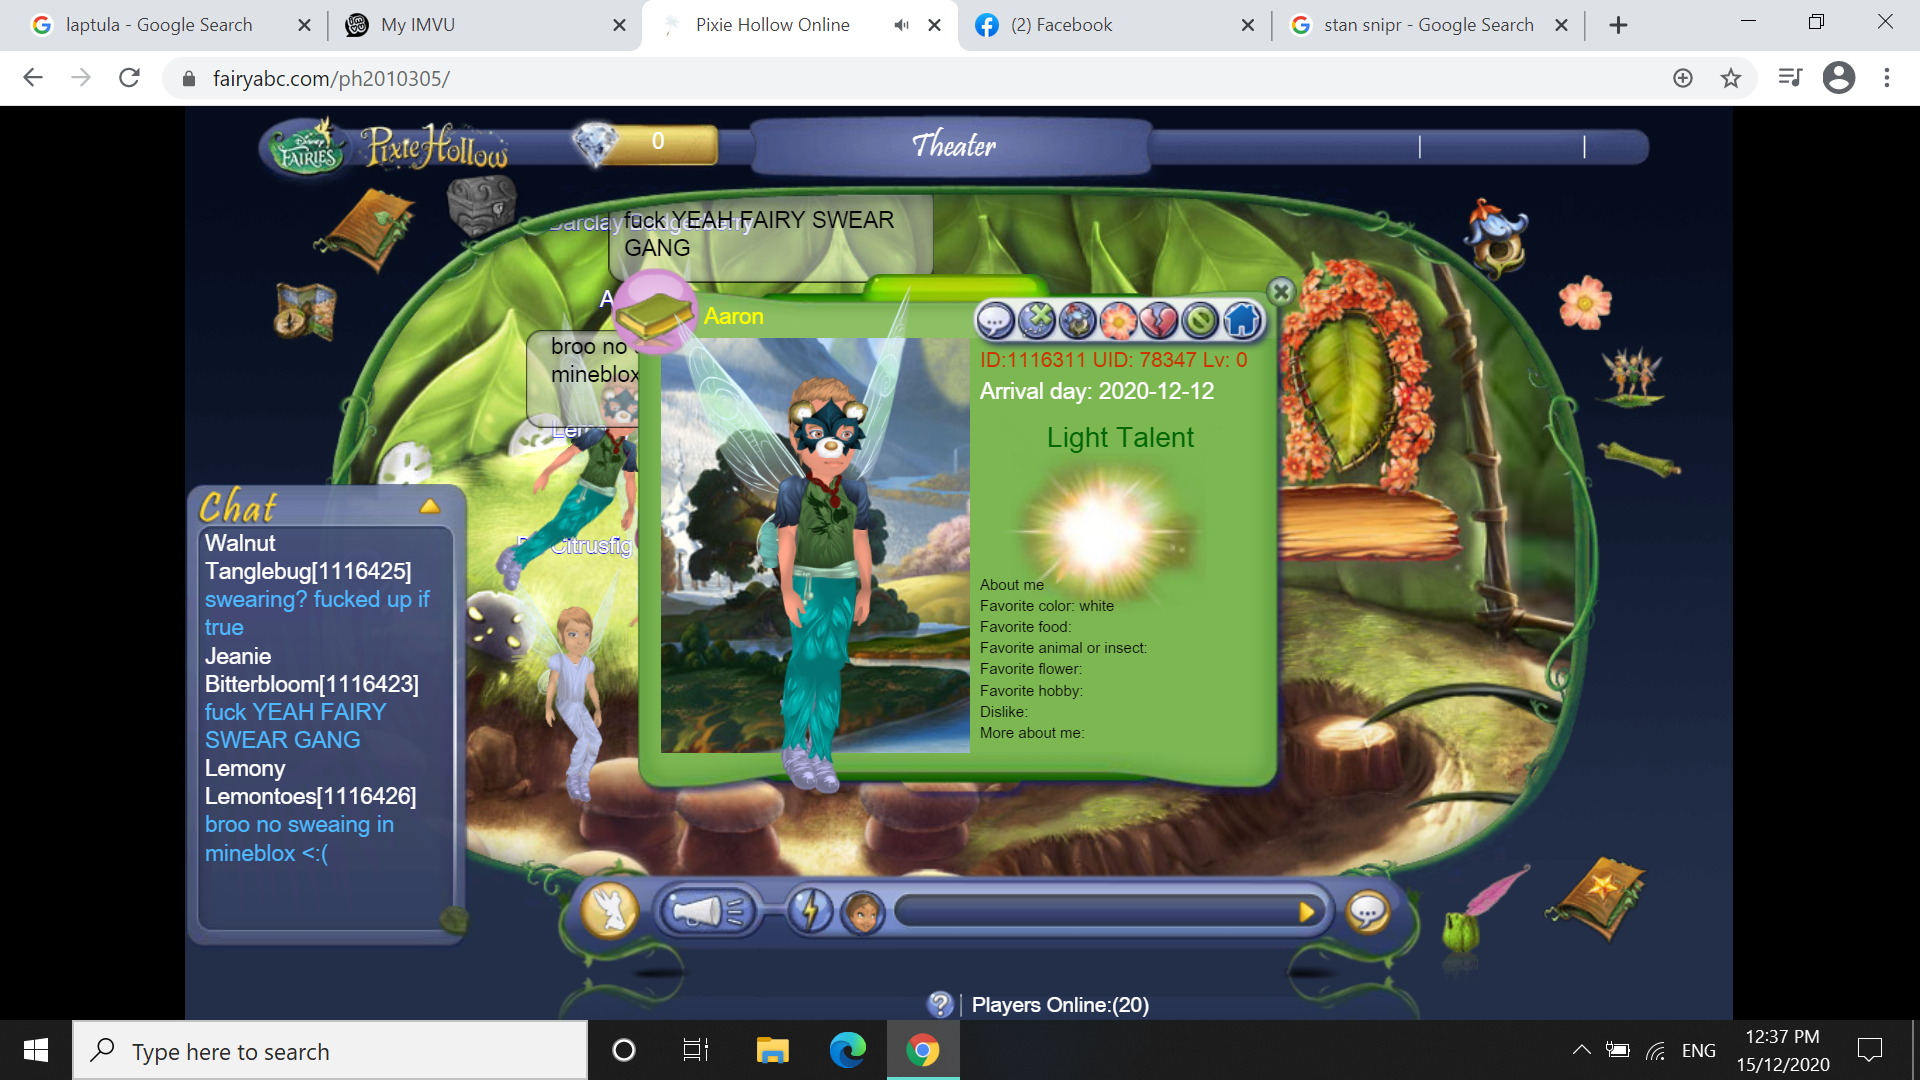
Task: Select the white fairy emote icon in the bottom bar
Action: (x=611, y=910)
